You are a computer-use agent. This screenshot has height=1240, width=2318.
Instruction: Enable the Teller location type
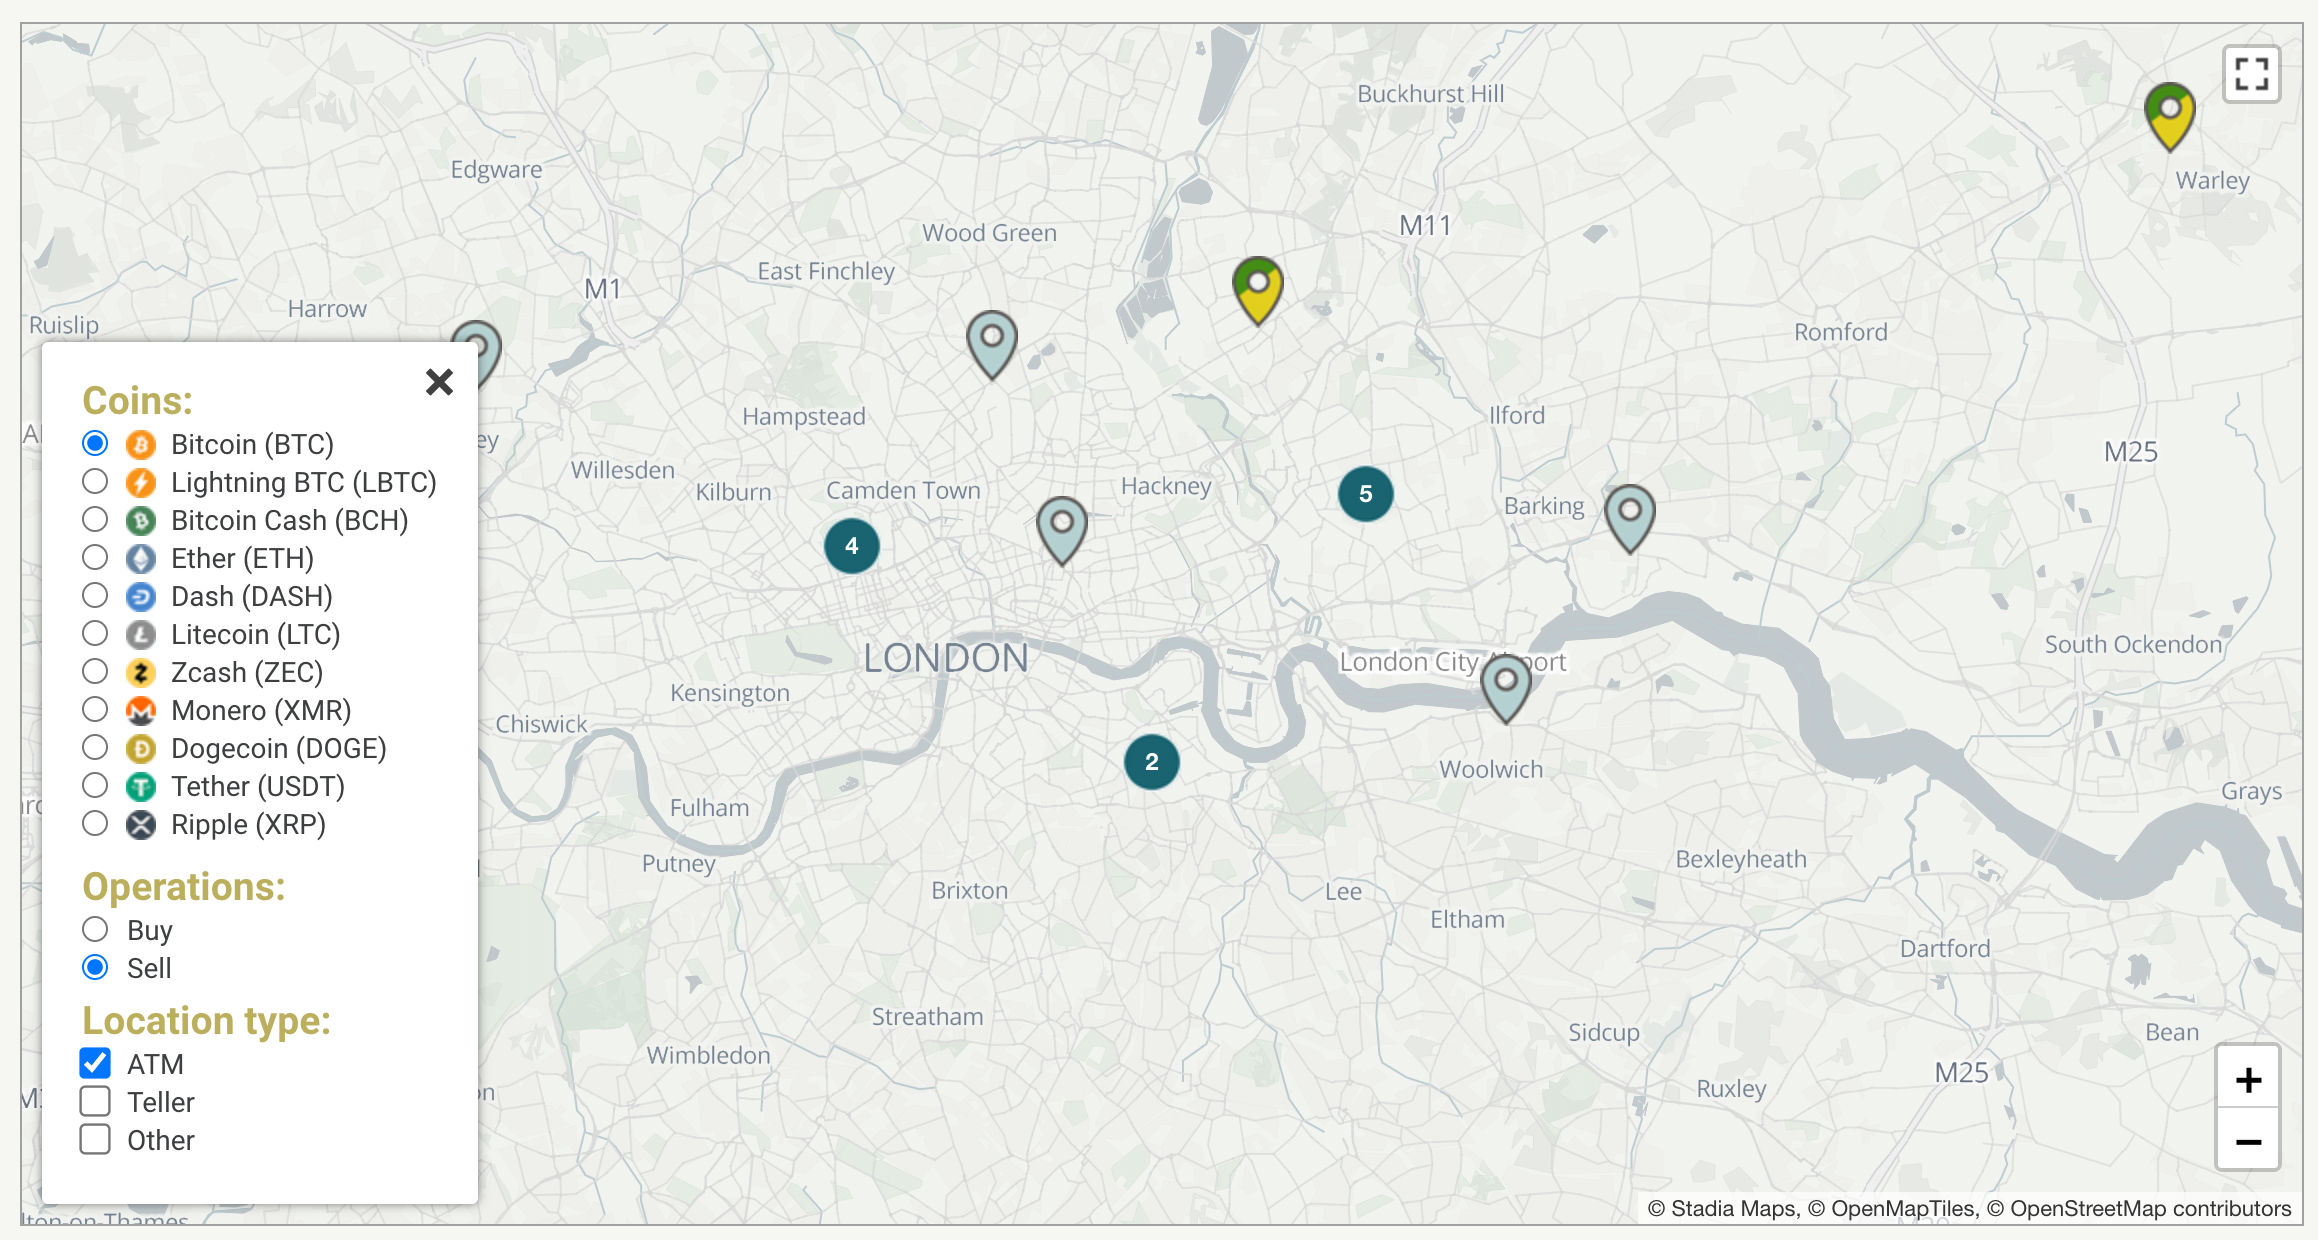95,1101
